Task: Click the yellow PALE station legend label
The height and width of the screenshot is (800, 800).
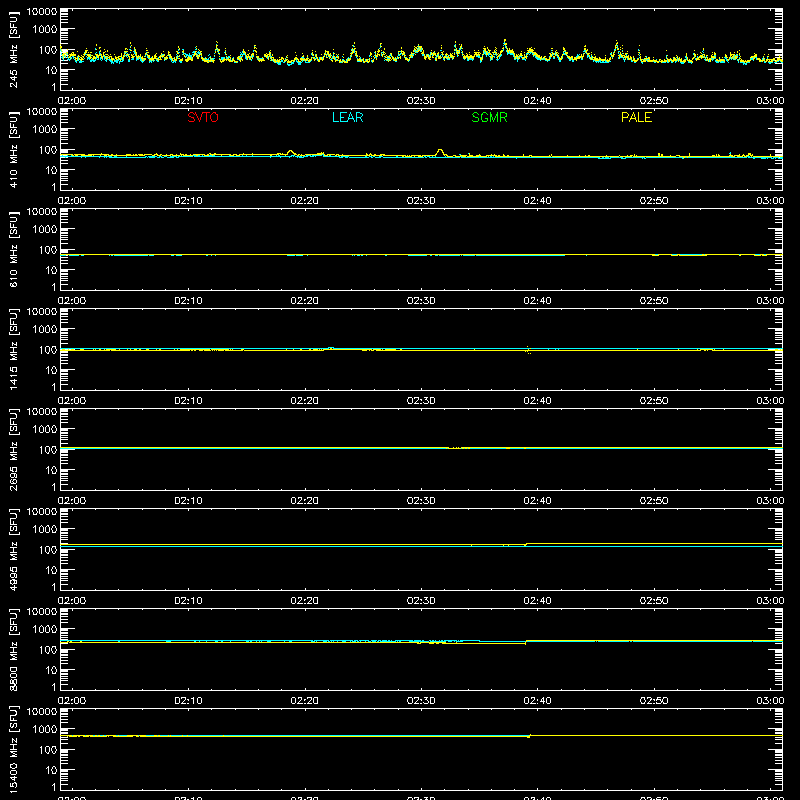Action: coord(636,117)
